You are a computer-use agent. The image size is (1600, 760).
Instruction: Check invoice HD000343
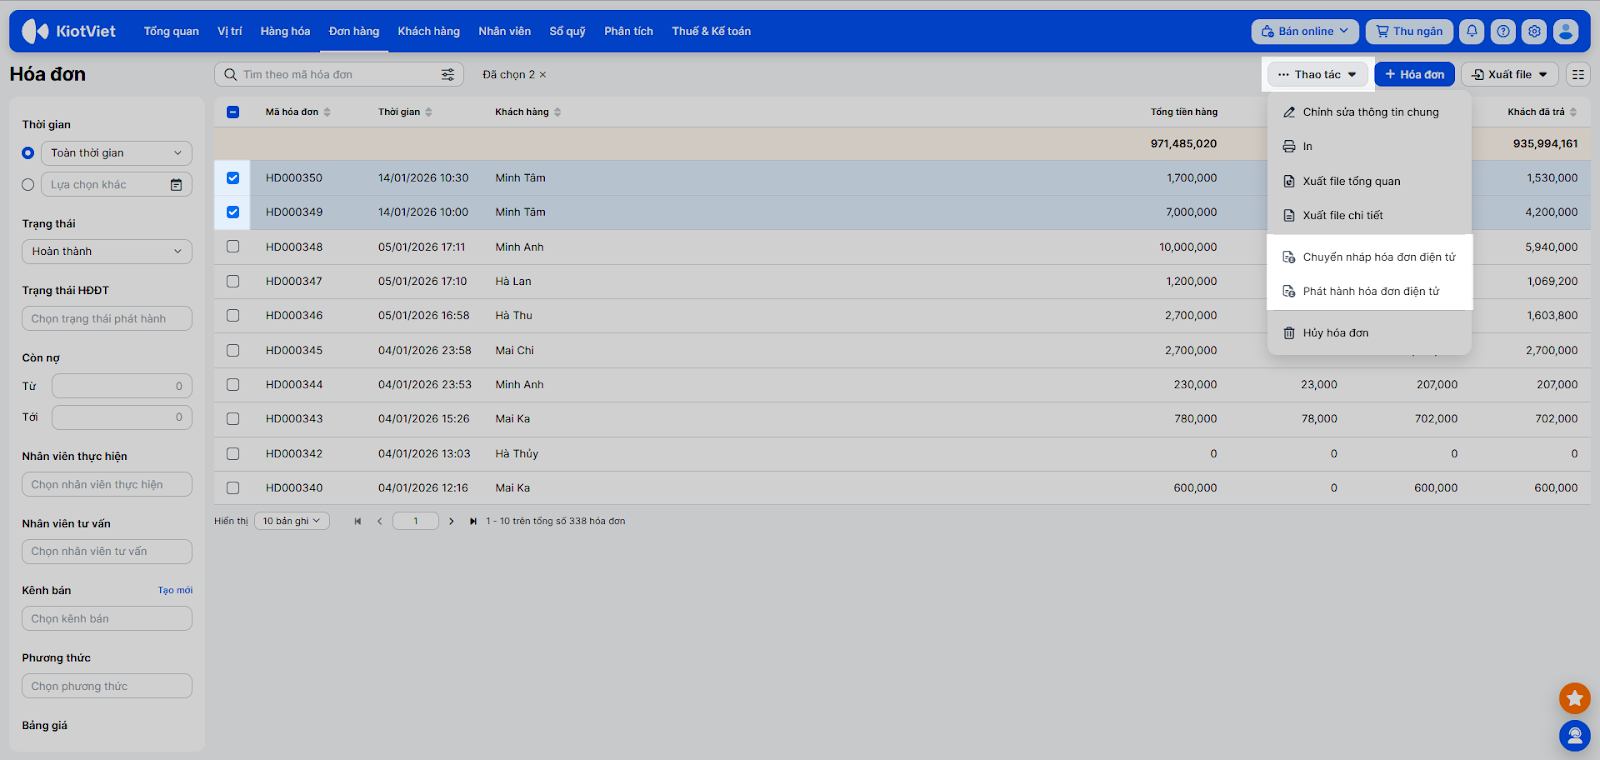233,419
